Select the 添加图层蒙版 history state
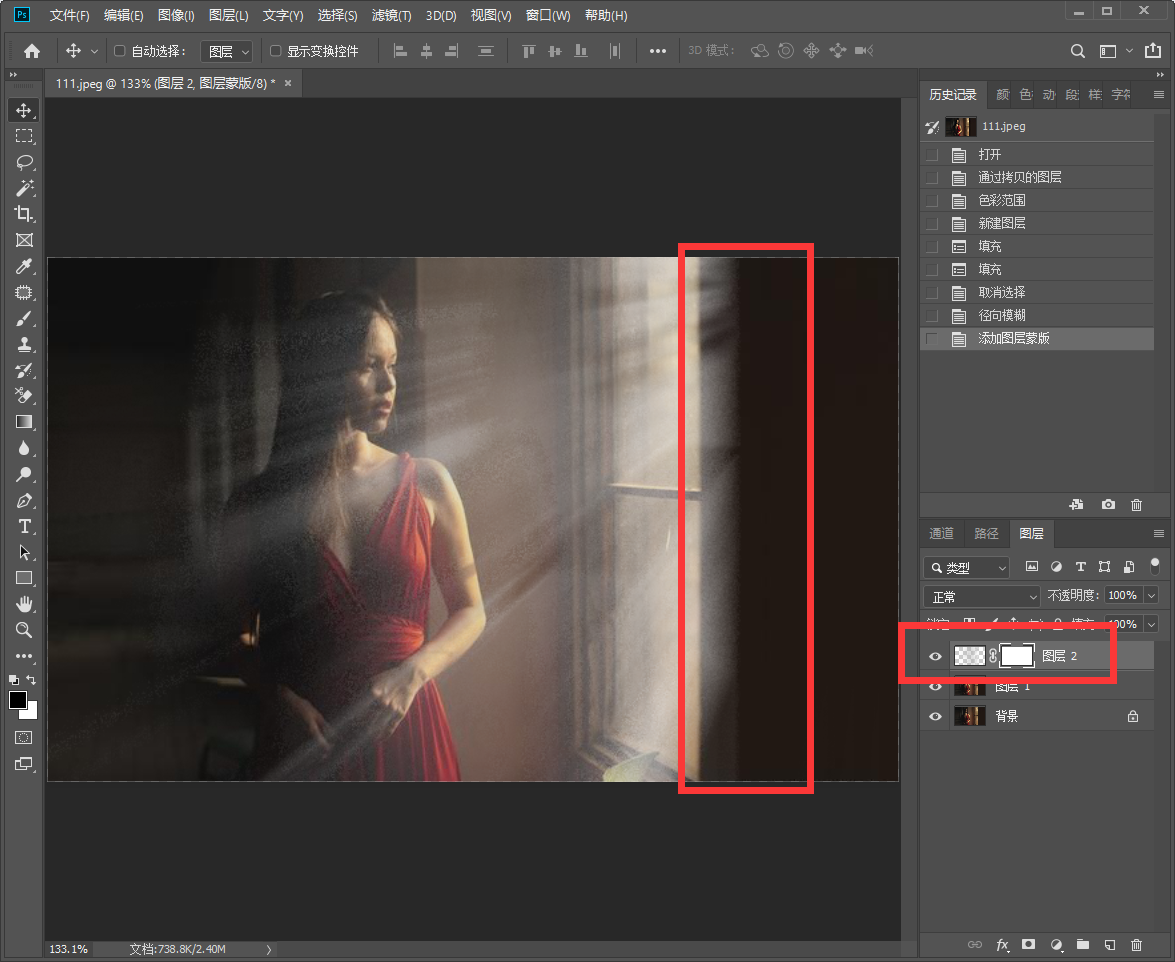The width and height of the screenshot is (1175, 962). tap(1037, 339)
